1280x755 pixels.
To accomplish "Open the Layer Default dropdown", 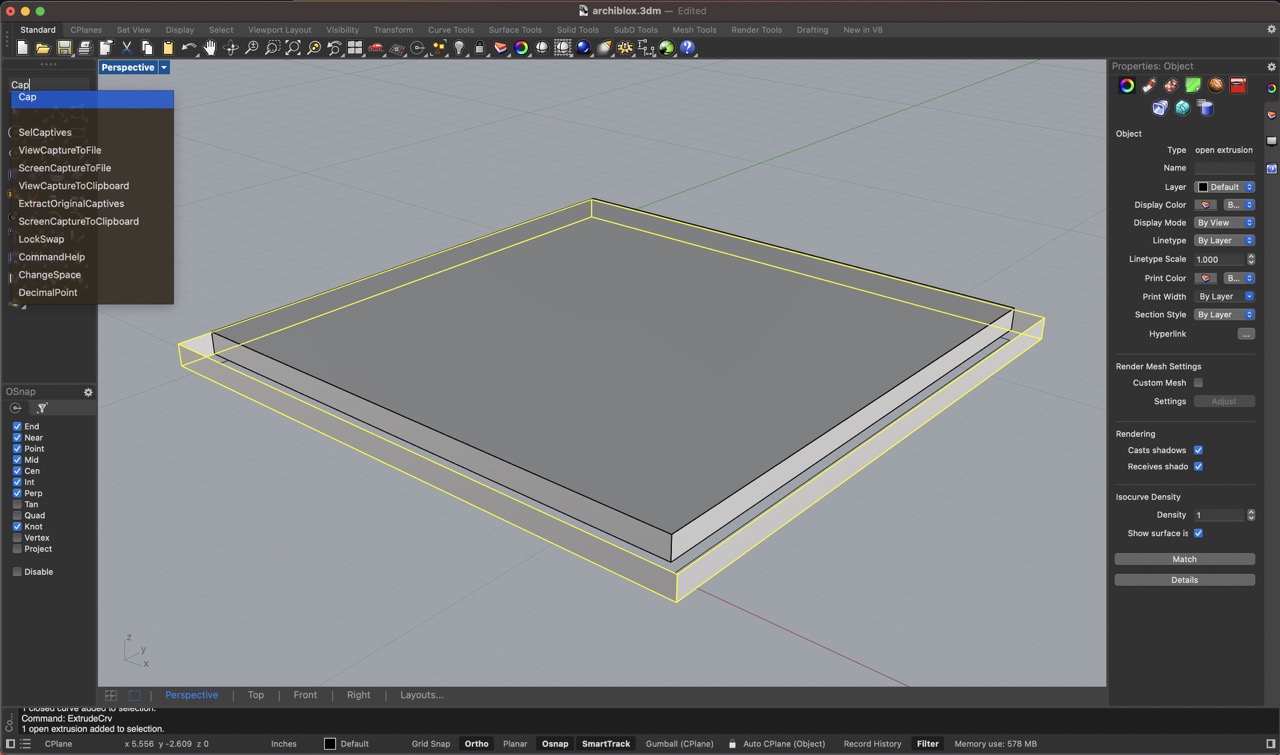I will 1225,187.
